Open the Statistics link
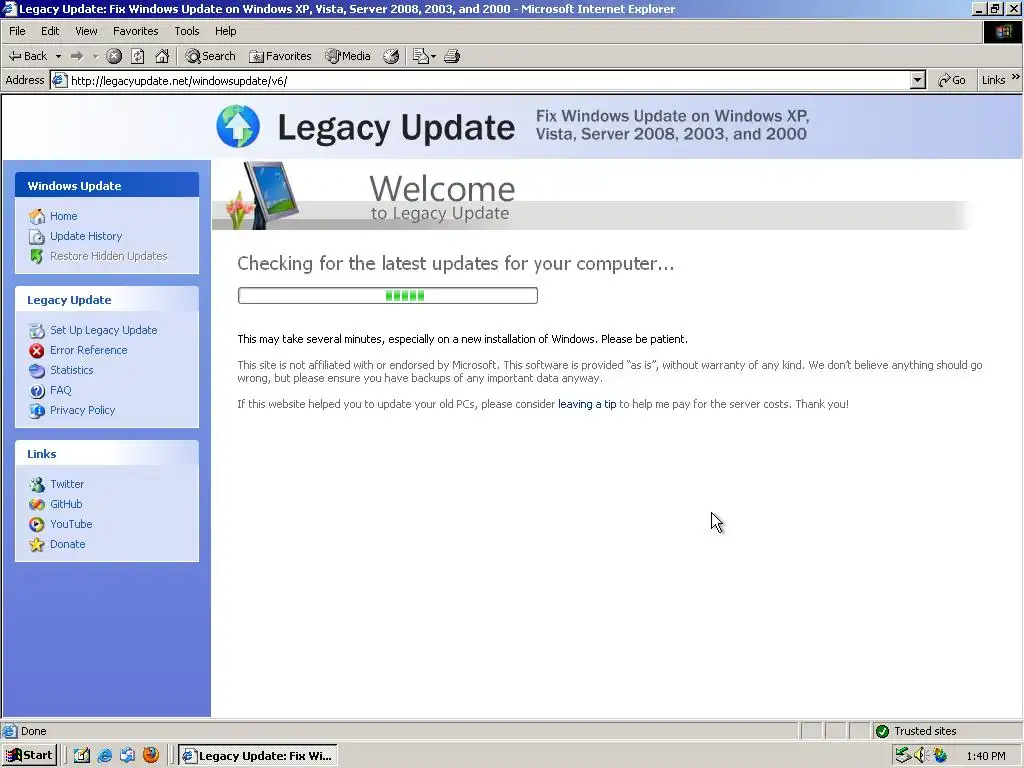Viewport: 1024px width, 768px height. tap(72, 370)
